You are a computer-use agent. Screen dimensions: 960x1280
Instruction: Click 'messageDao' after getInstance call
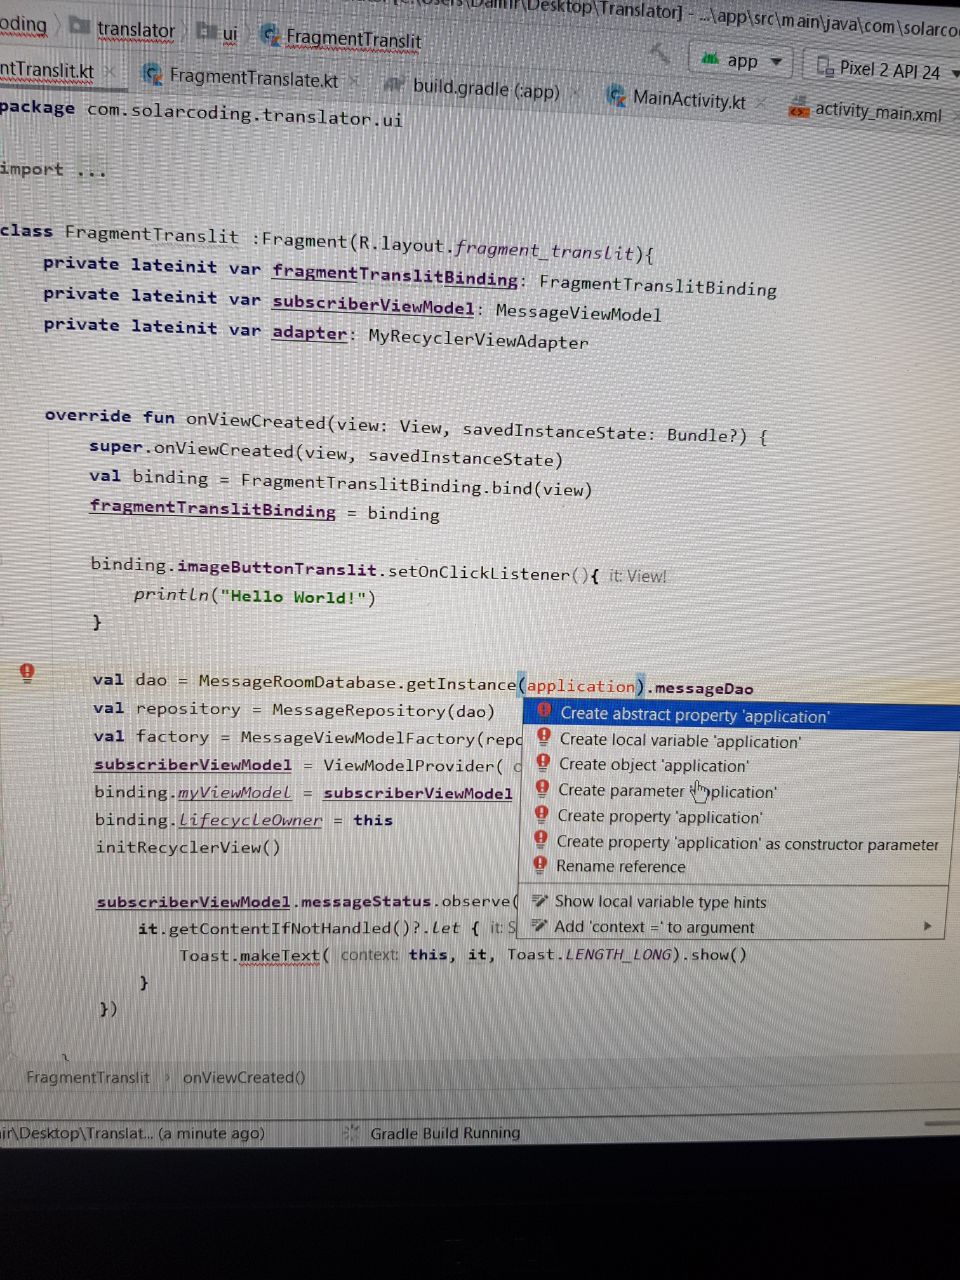click(704, 689)
